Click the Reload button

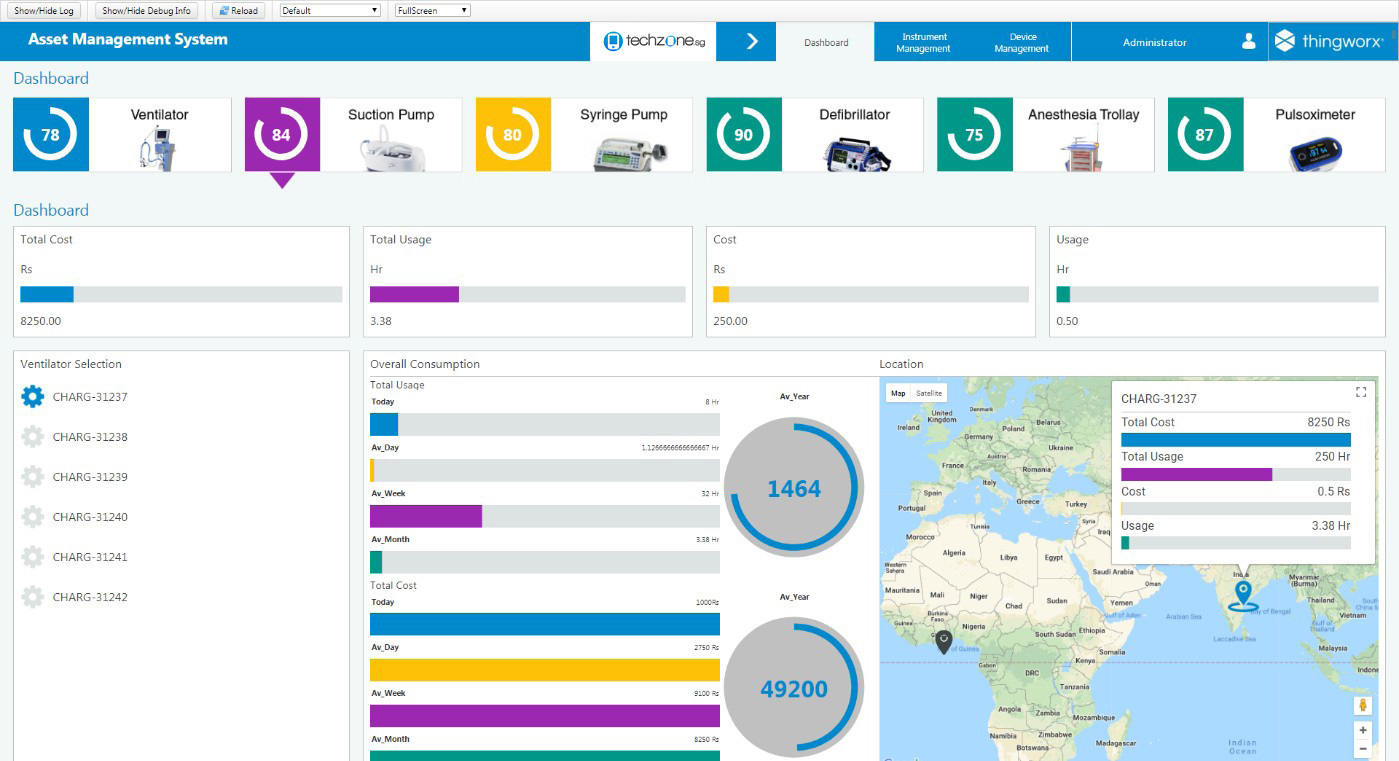(238, 11)
